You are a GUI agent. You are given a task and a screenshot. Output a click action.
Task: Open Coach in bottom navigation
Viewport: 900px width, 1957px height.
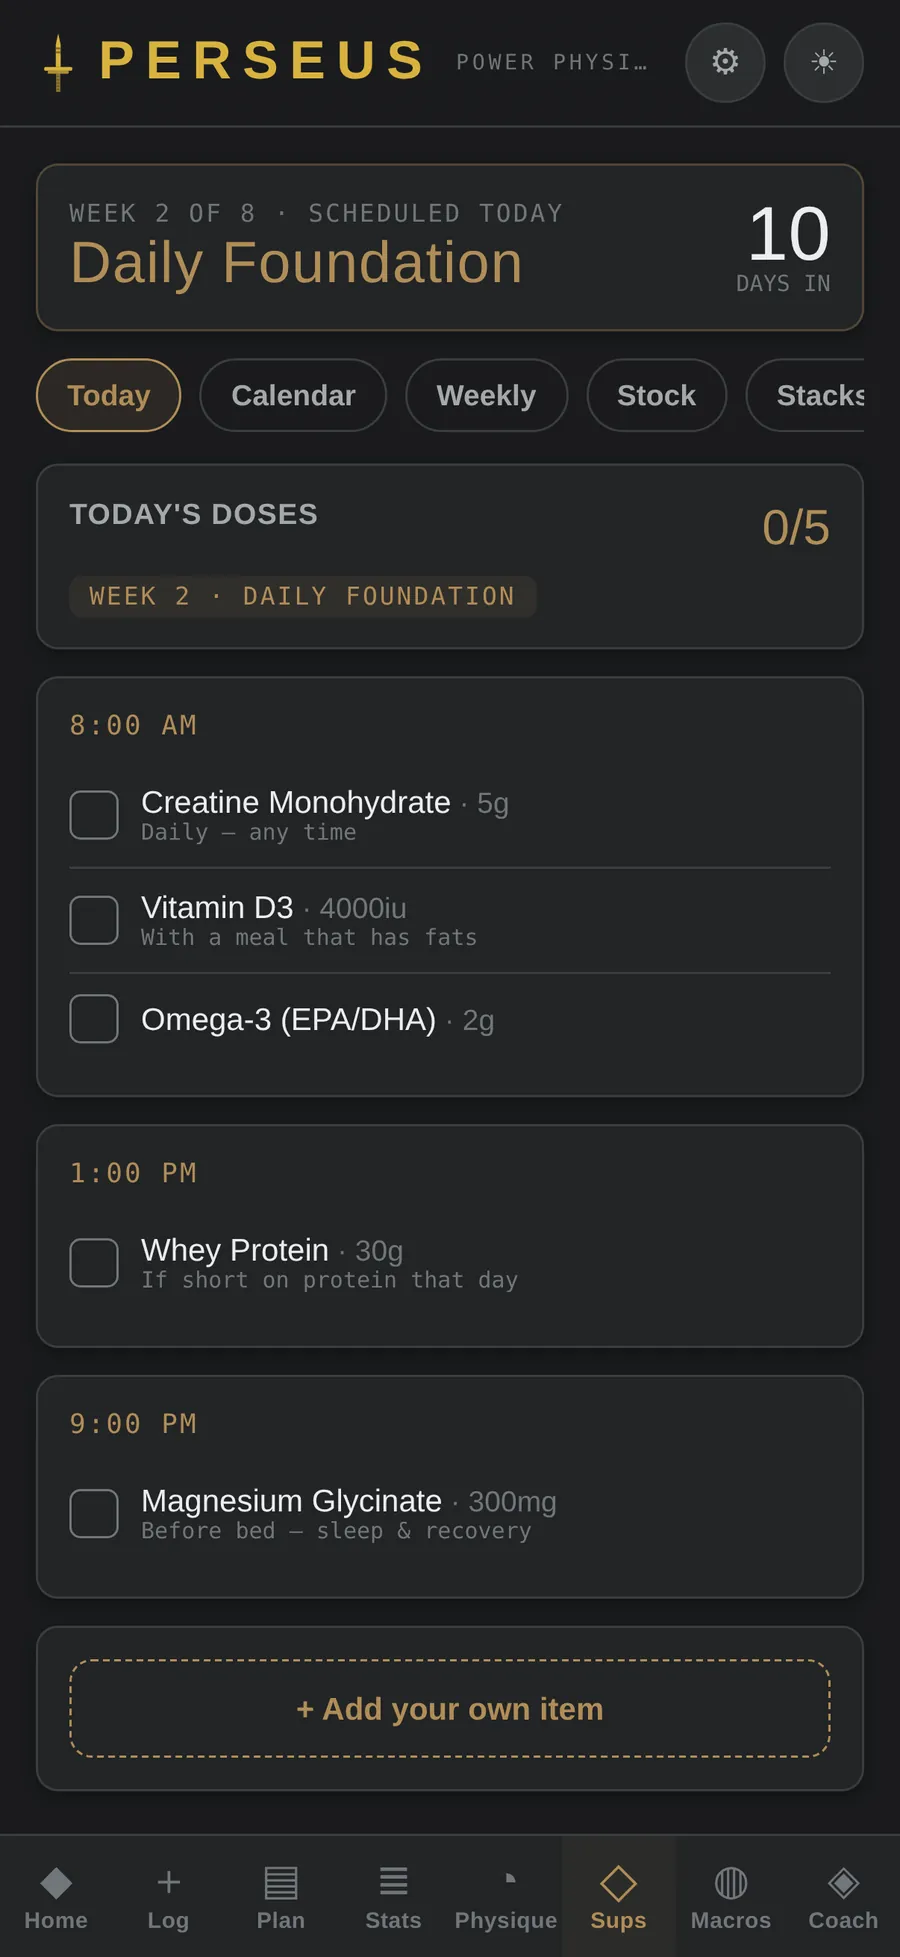[x=843, y=1897]
